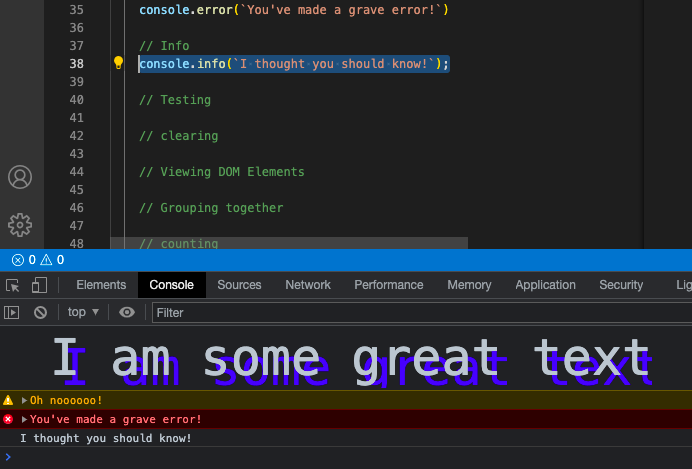Viewport: 692px width, 469px height.
Task: Expand the 'grave error' error message
Action: [x=25, y=419]
